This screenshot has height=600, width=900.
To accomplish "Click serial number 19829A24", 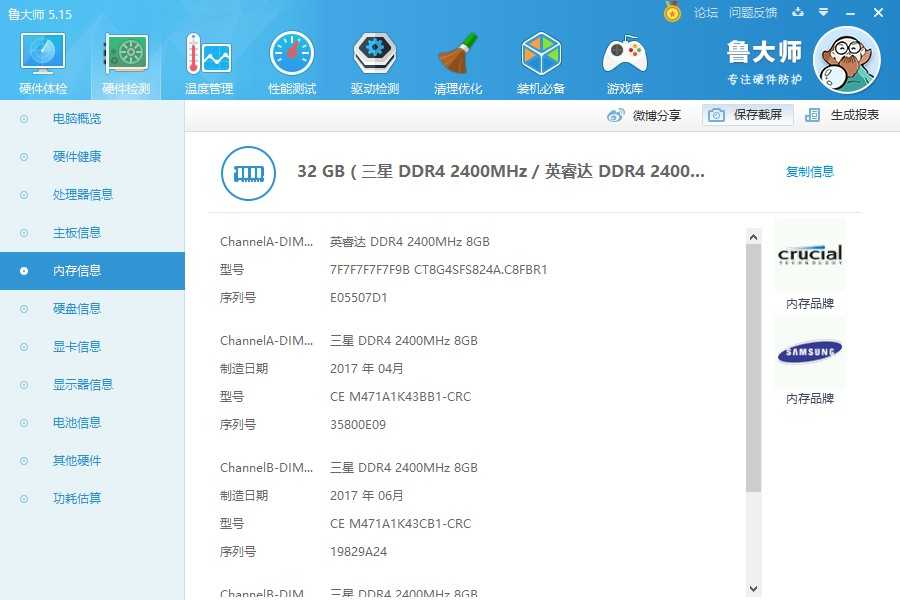I will point(358,552).
